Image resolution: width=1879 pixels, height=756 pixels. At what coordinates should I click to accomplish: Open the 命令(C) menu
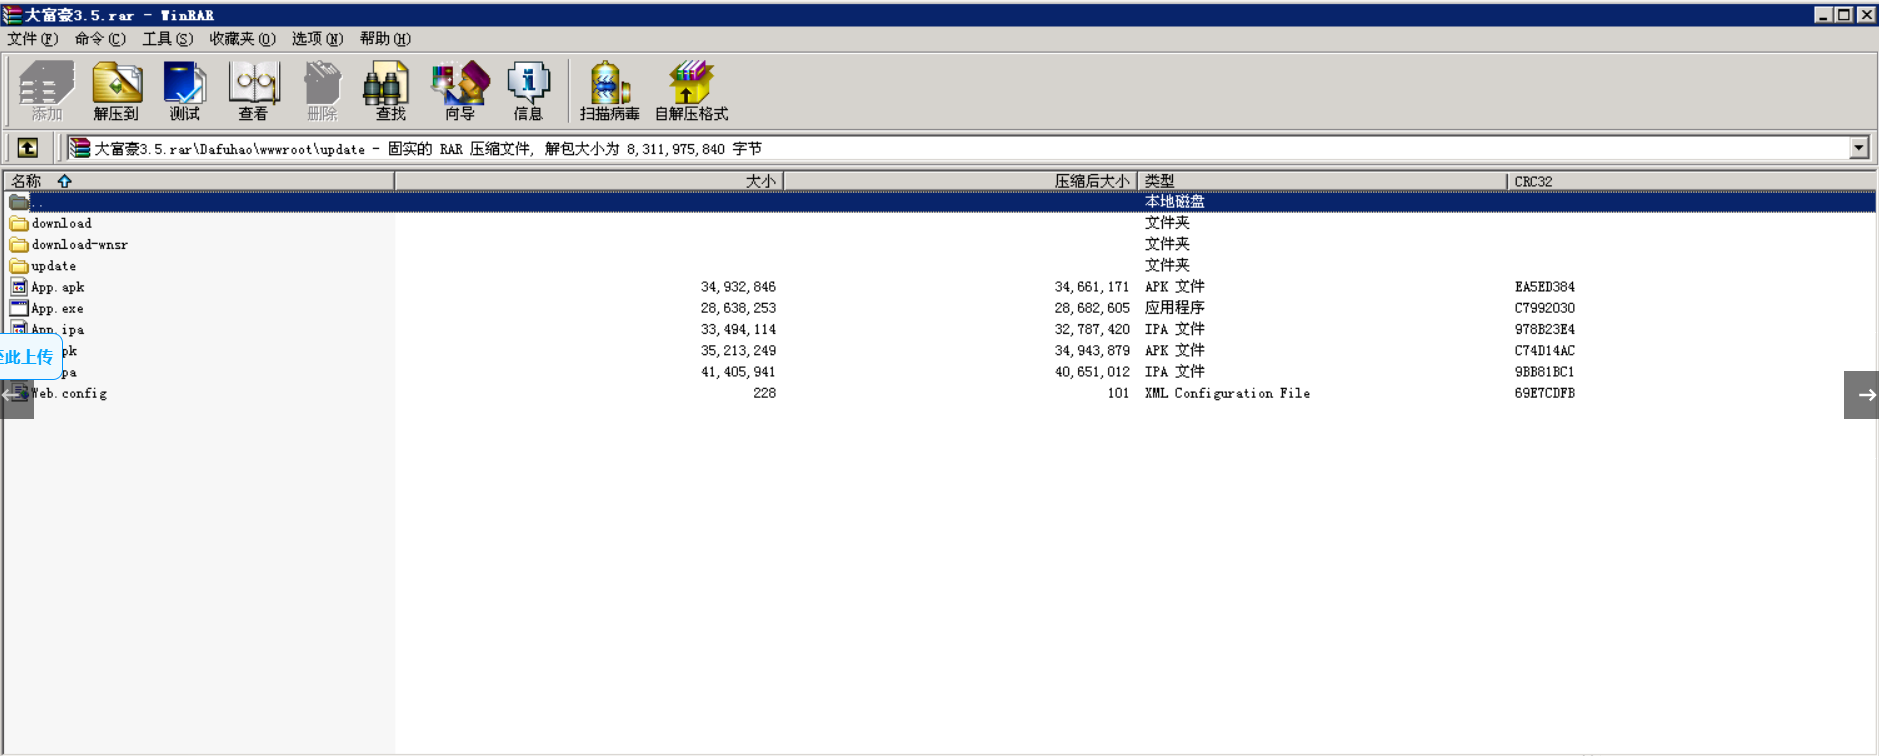pos(100,39)
